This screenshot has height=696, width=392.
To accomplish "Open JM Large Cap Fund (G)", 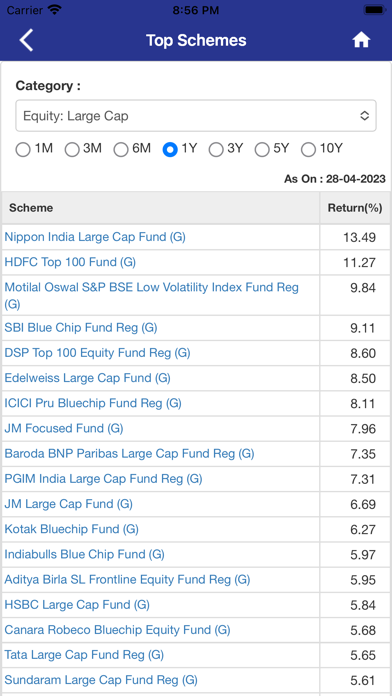I will [68, 504].
